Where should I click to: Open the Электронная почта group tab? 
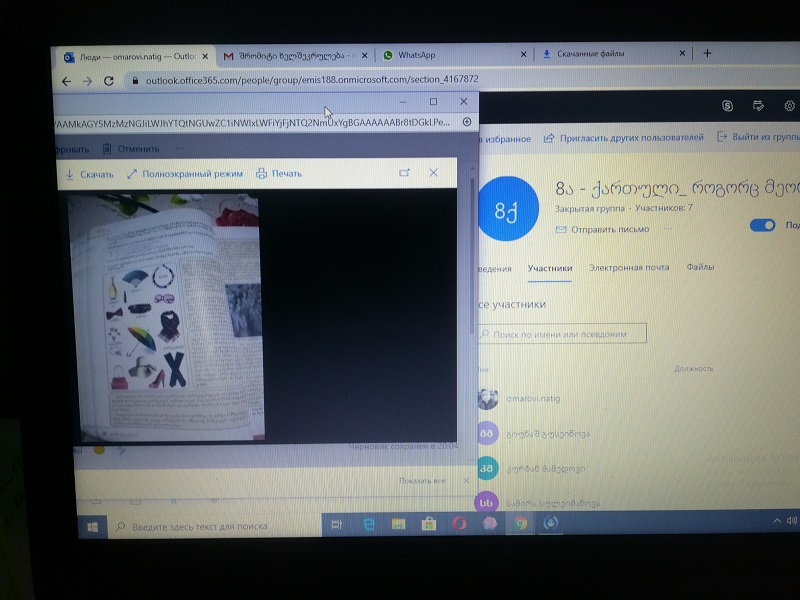(x=629, y=267)
